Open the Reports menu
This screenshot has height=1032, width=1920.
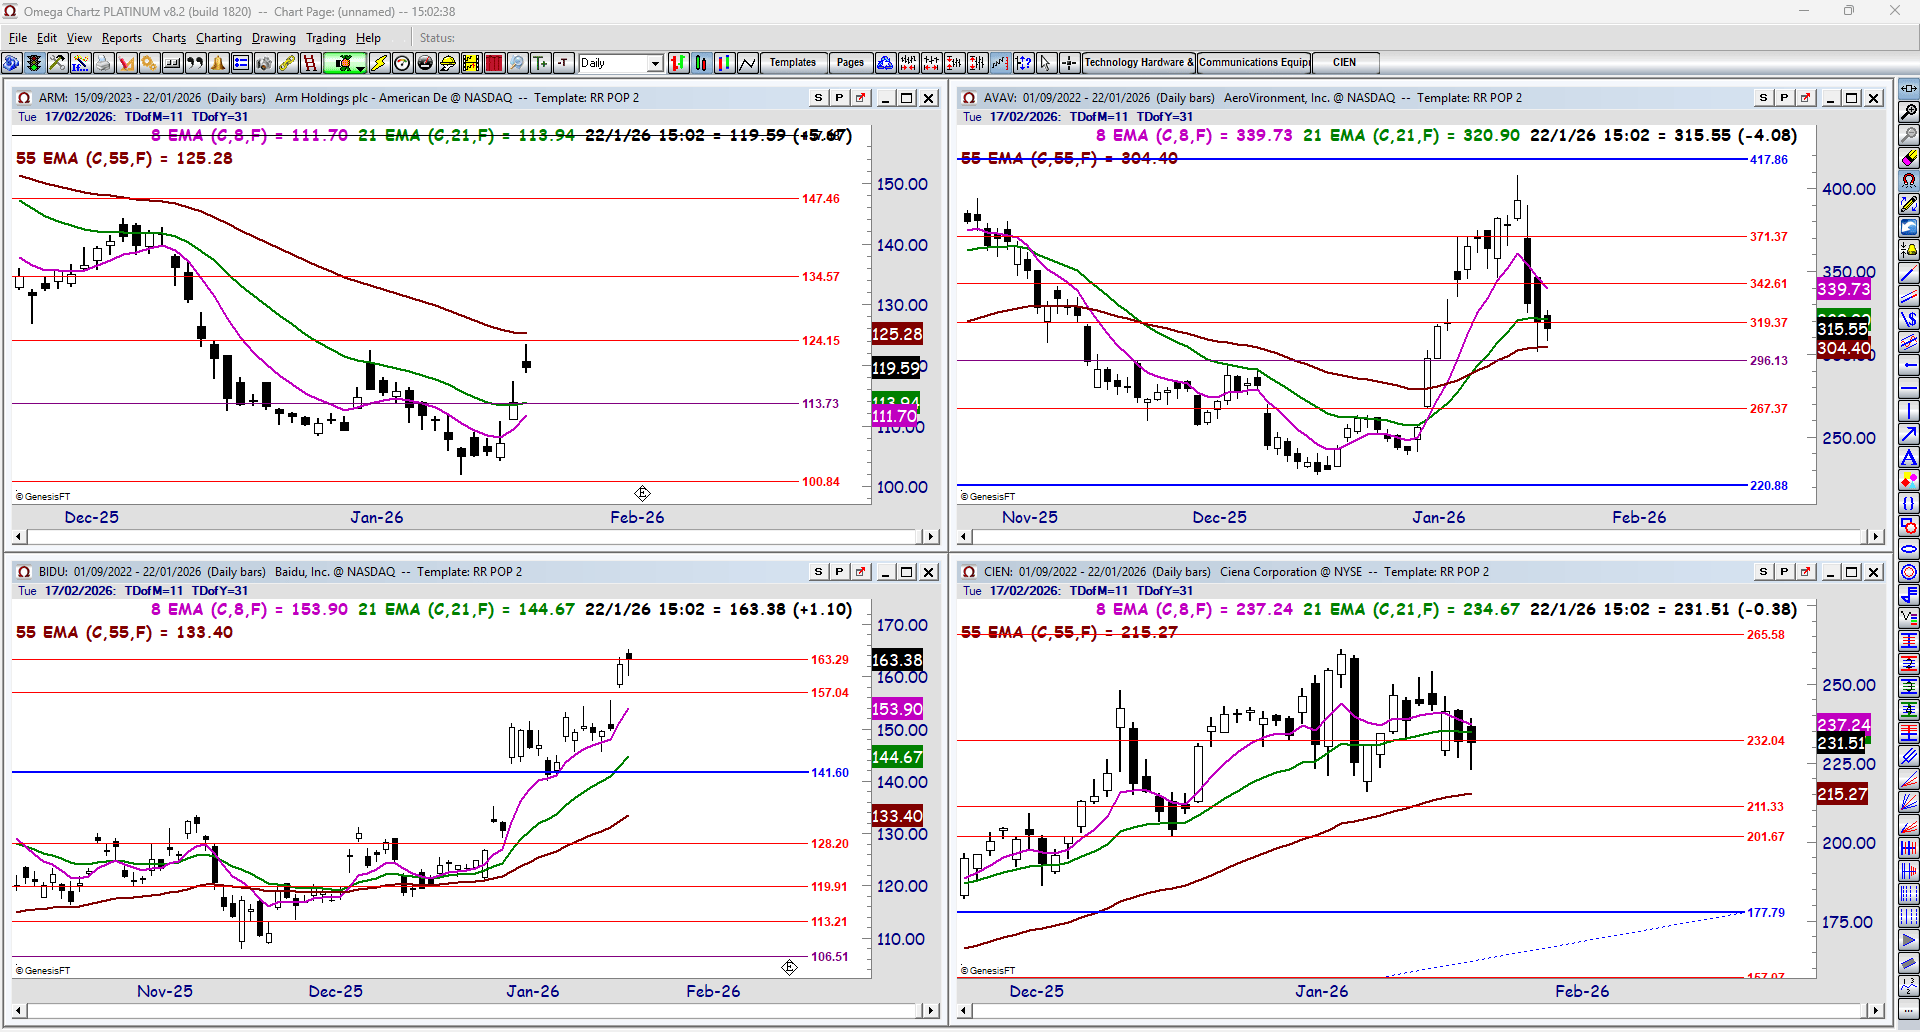coord(122,38)
